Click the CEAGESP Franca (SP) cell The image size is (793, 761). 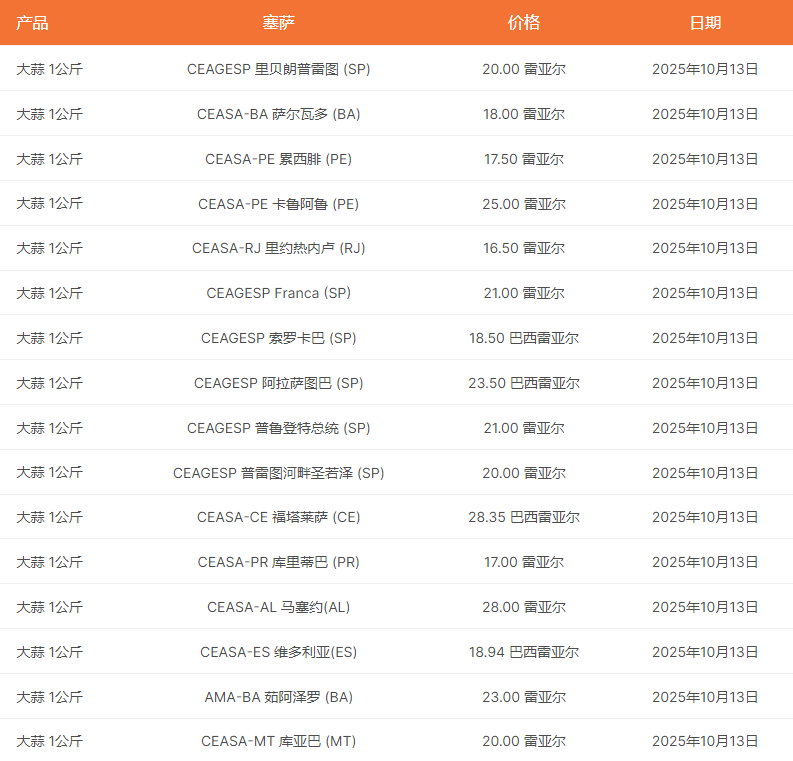point(278,293)
